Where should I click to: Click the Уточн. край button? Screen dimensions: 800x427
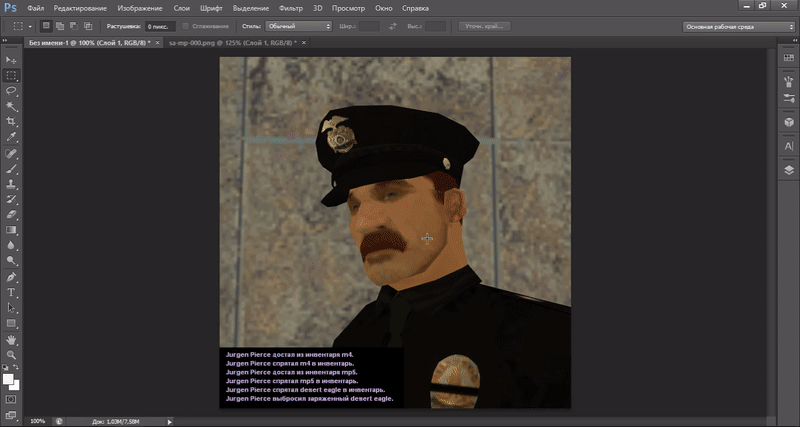(x=484, y=26)
